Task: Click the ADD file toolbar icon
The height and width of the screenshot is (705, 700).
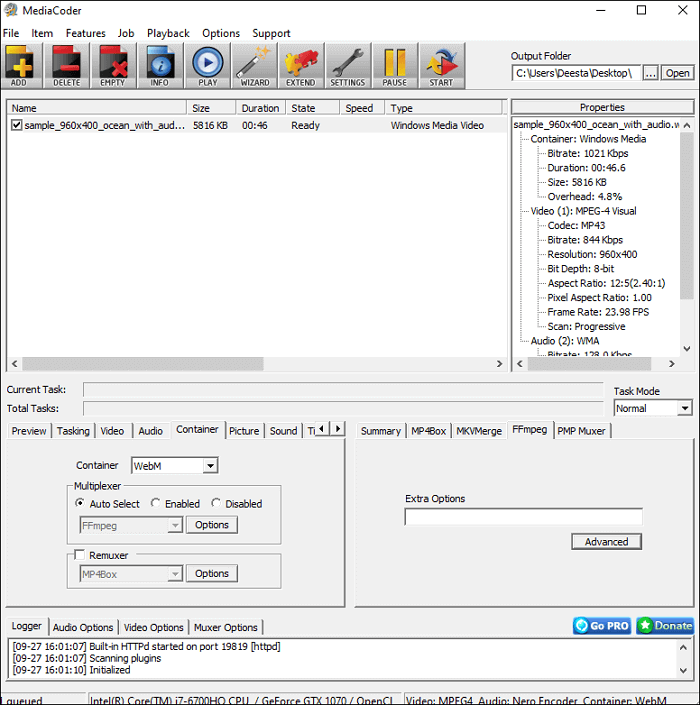Action: coord(20,65)
